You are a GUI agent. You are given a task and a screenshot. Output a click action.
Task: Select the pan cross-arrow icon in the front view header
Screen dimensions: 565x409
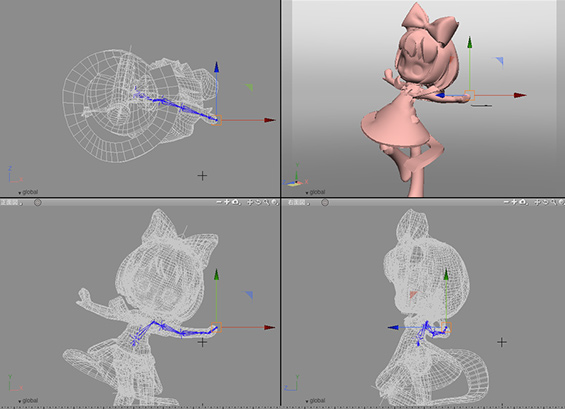coord(251,203)
